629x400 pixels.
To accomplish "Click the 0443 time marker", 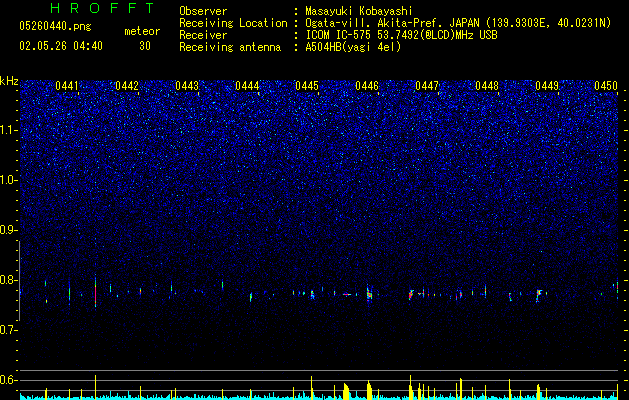I will 187,86.
